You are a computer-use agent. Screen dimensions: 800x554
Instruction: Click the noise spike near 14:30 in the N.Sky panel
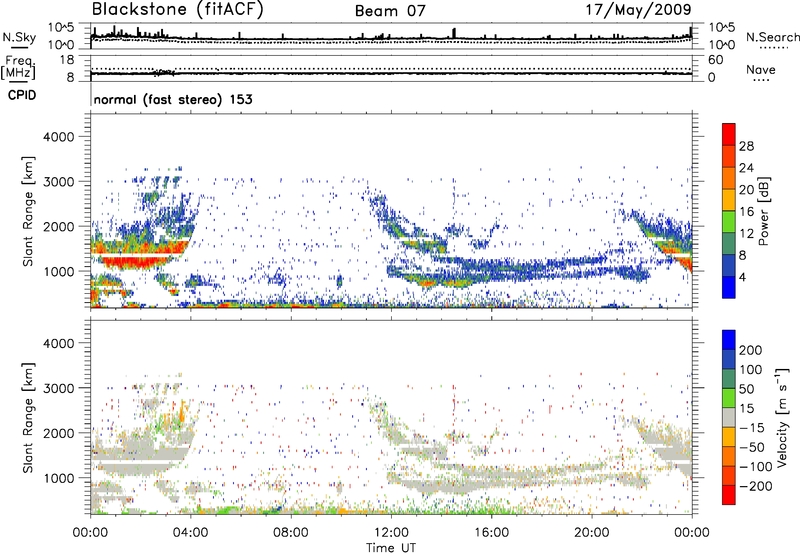(x=454, y=33)
